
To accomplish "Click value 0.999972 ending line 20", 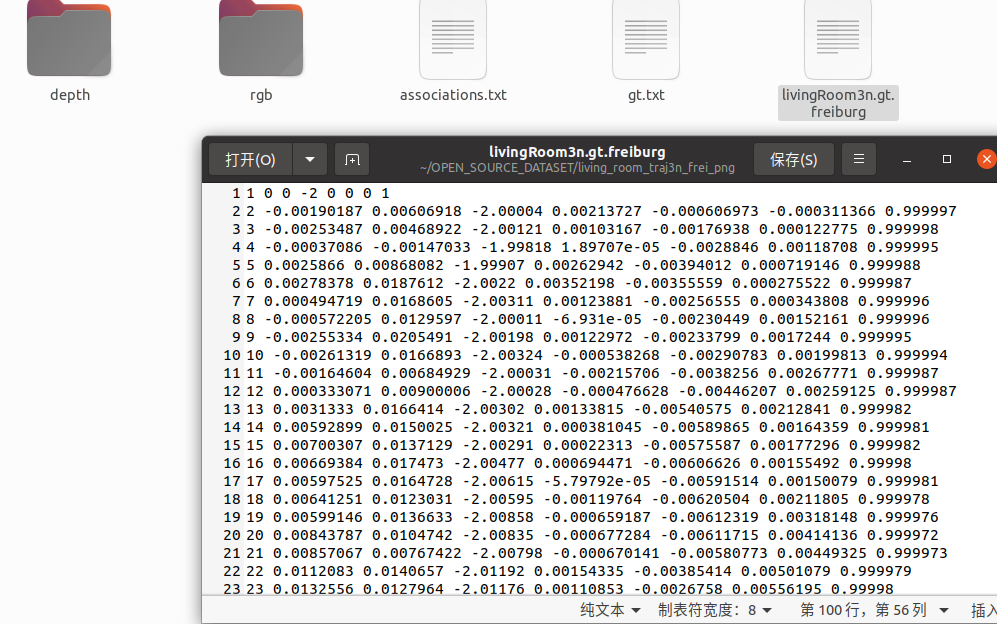I will pyautogui.click(x=903, y=535).
